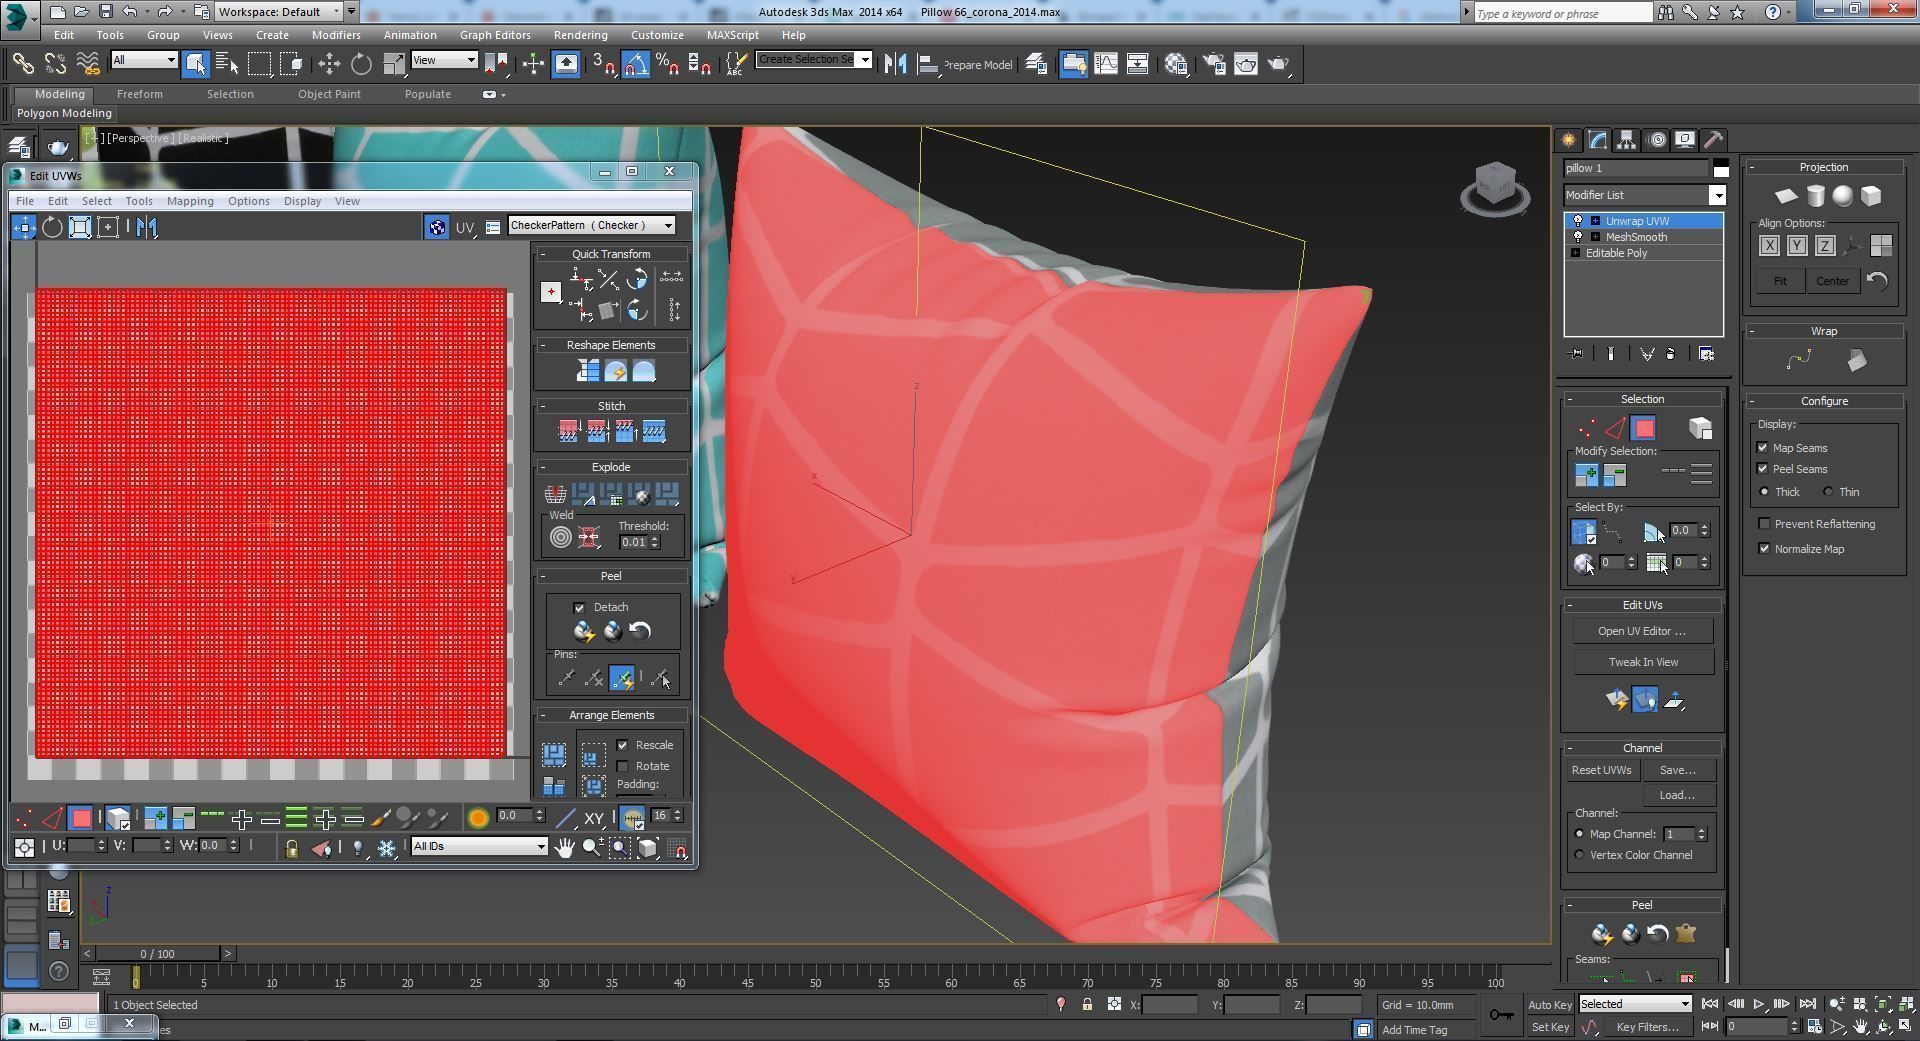The width and height of the screenshot is (1920, 1041).
Task: Open the All IDs material dropdown
Action: point(480,847)
